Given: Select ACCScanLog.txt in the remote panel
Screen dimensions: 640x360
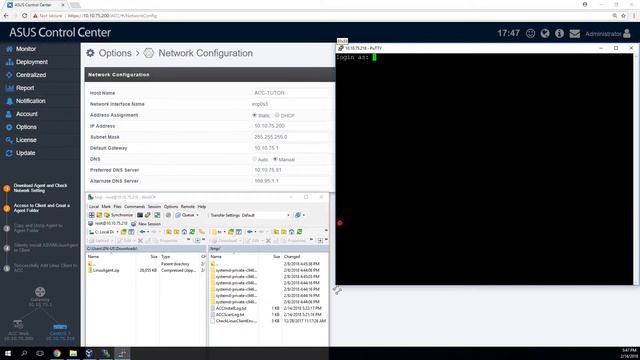Looking at the screenshot, I should coord(230,315).
